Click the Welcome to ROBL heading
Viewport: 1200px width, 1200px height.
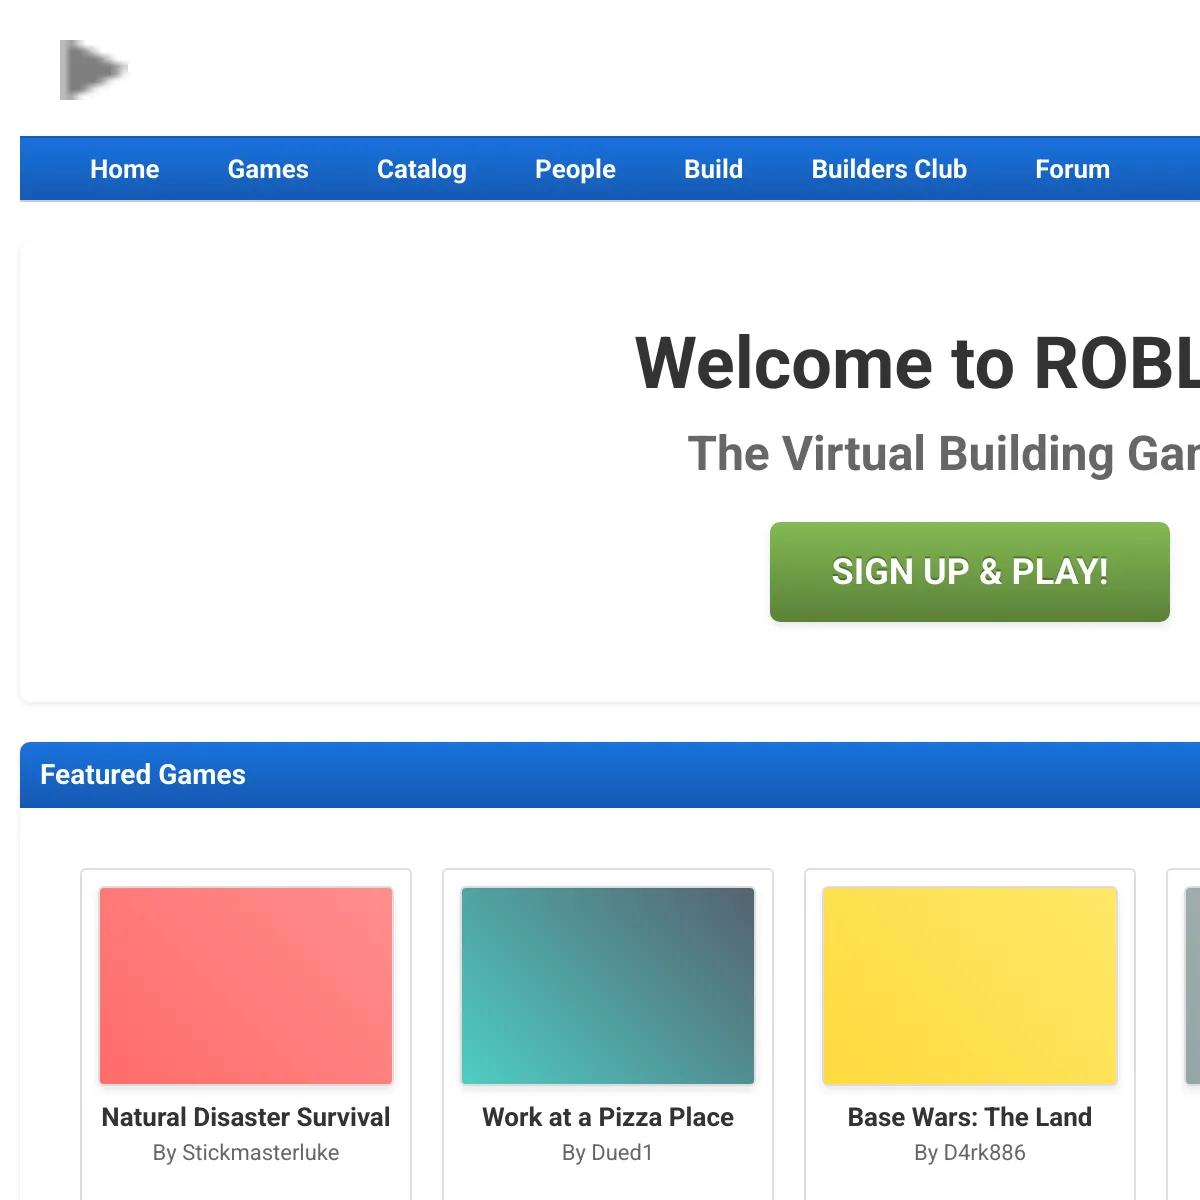click(x=917, y=363)
